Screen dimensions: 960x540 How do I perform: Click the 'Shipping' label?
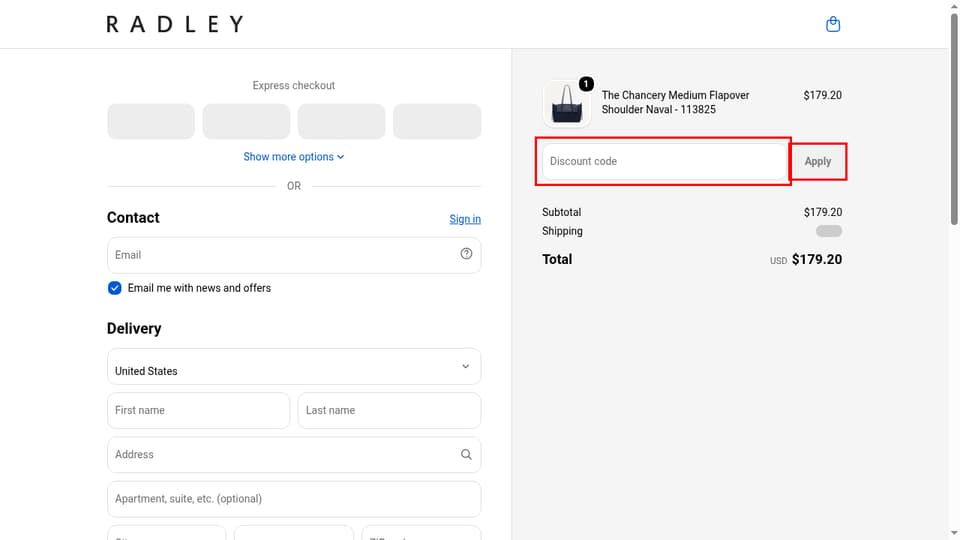point(562,231)
